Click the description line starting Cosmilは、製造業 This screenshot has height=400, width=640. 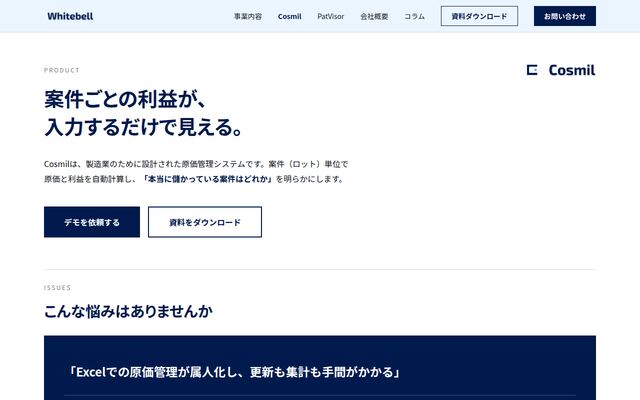click(x=196, y=164)
